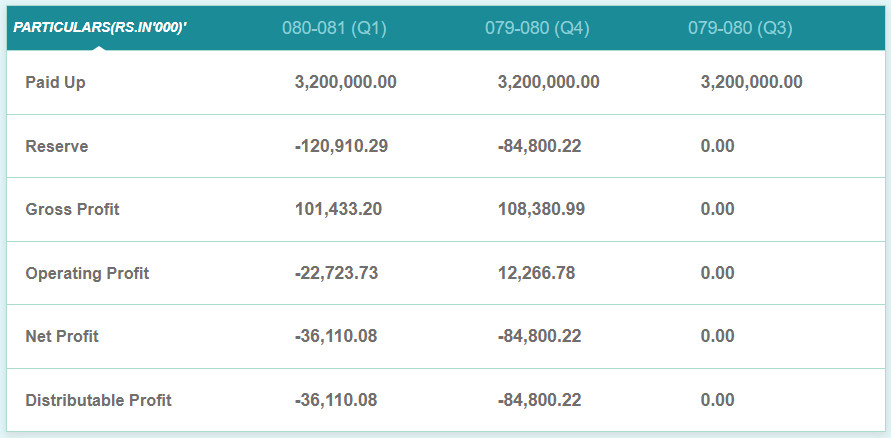
Task: Select Q4 Gross Profit value 108,380.99
Action: tap(541, 210)
